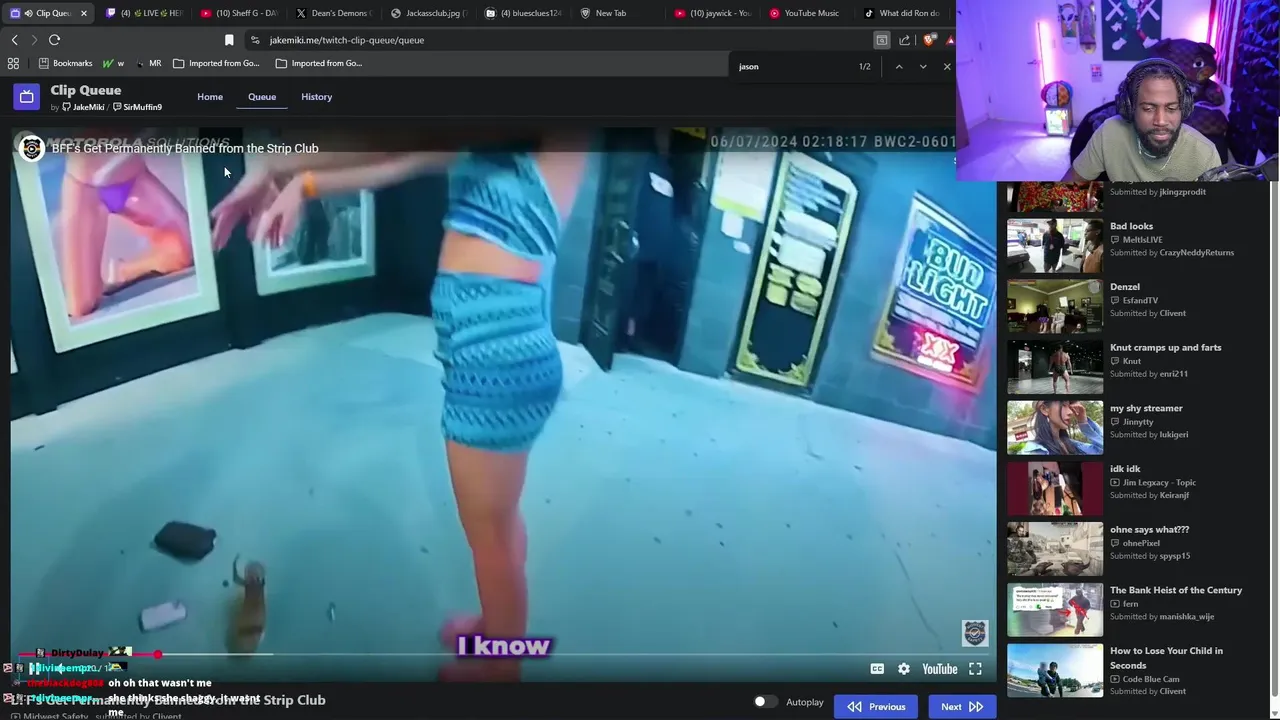Click the channel avatar in the video title overlay
Image resolution: width=1280 pixels, height=720 pixels.
32,149
